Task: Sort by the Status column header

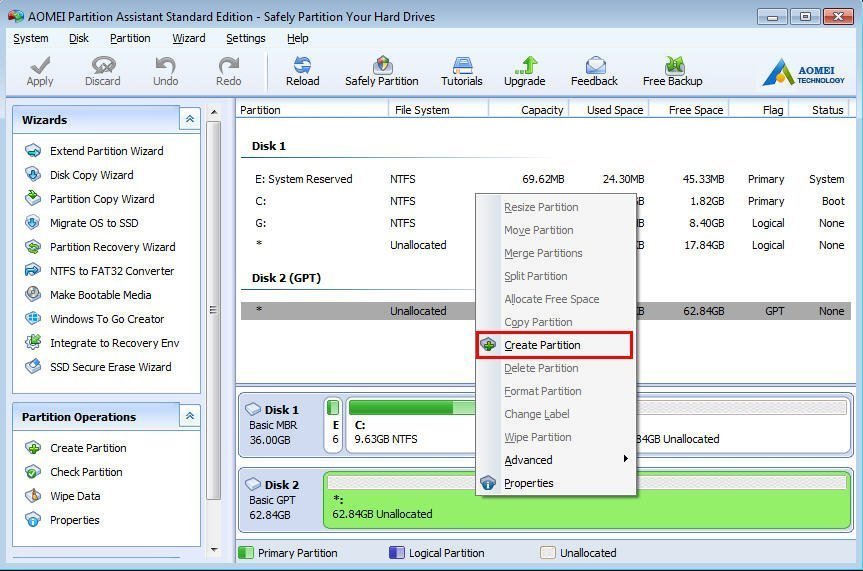Action: 820,110
